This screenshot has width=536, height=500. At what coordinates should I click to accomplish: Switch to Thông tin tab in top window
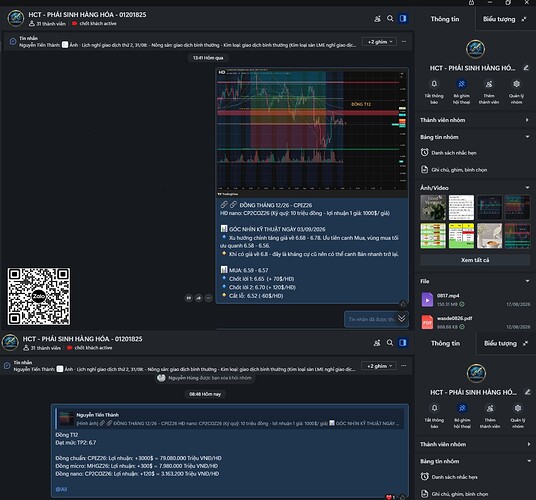[445, 19]
